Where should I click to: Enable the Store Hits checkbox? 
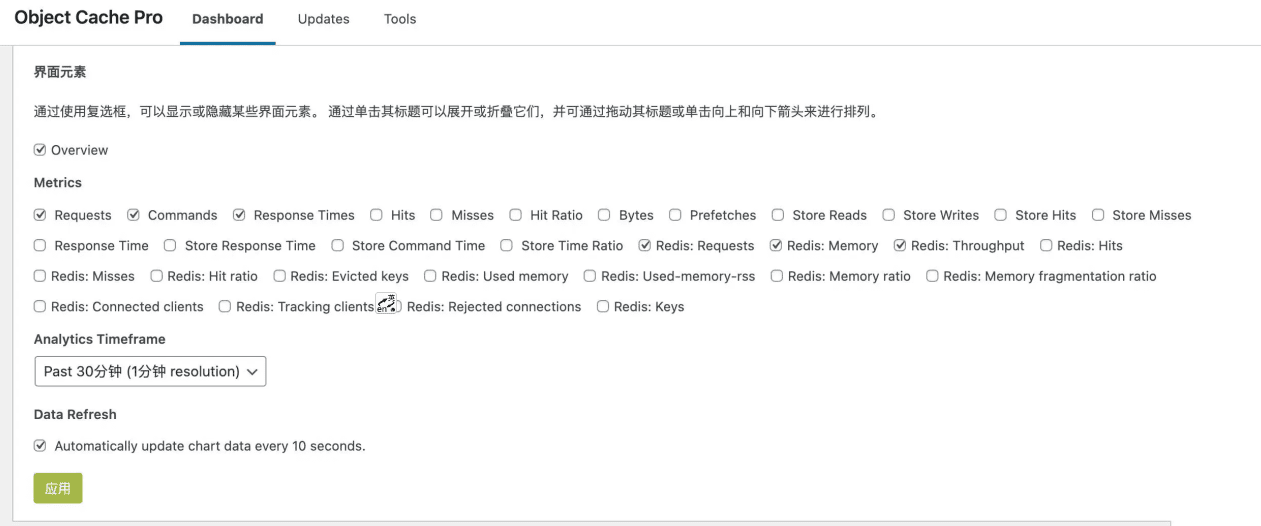(x=1000, y=215)
